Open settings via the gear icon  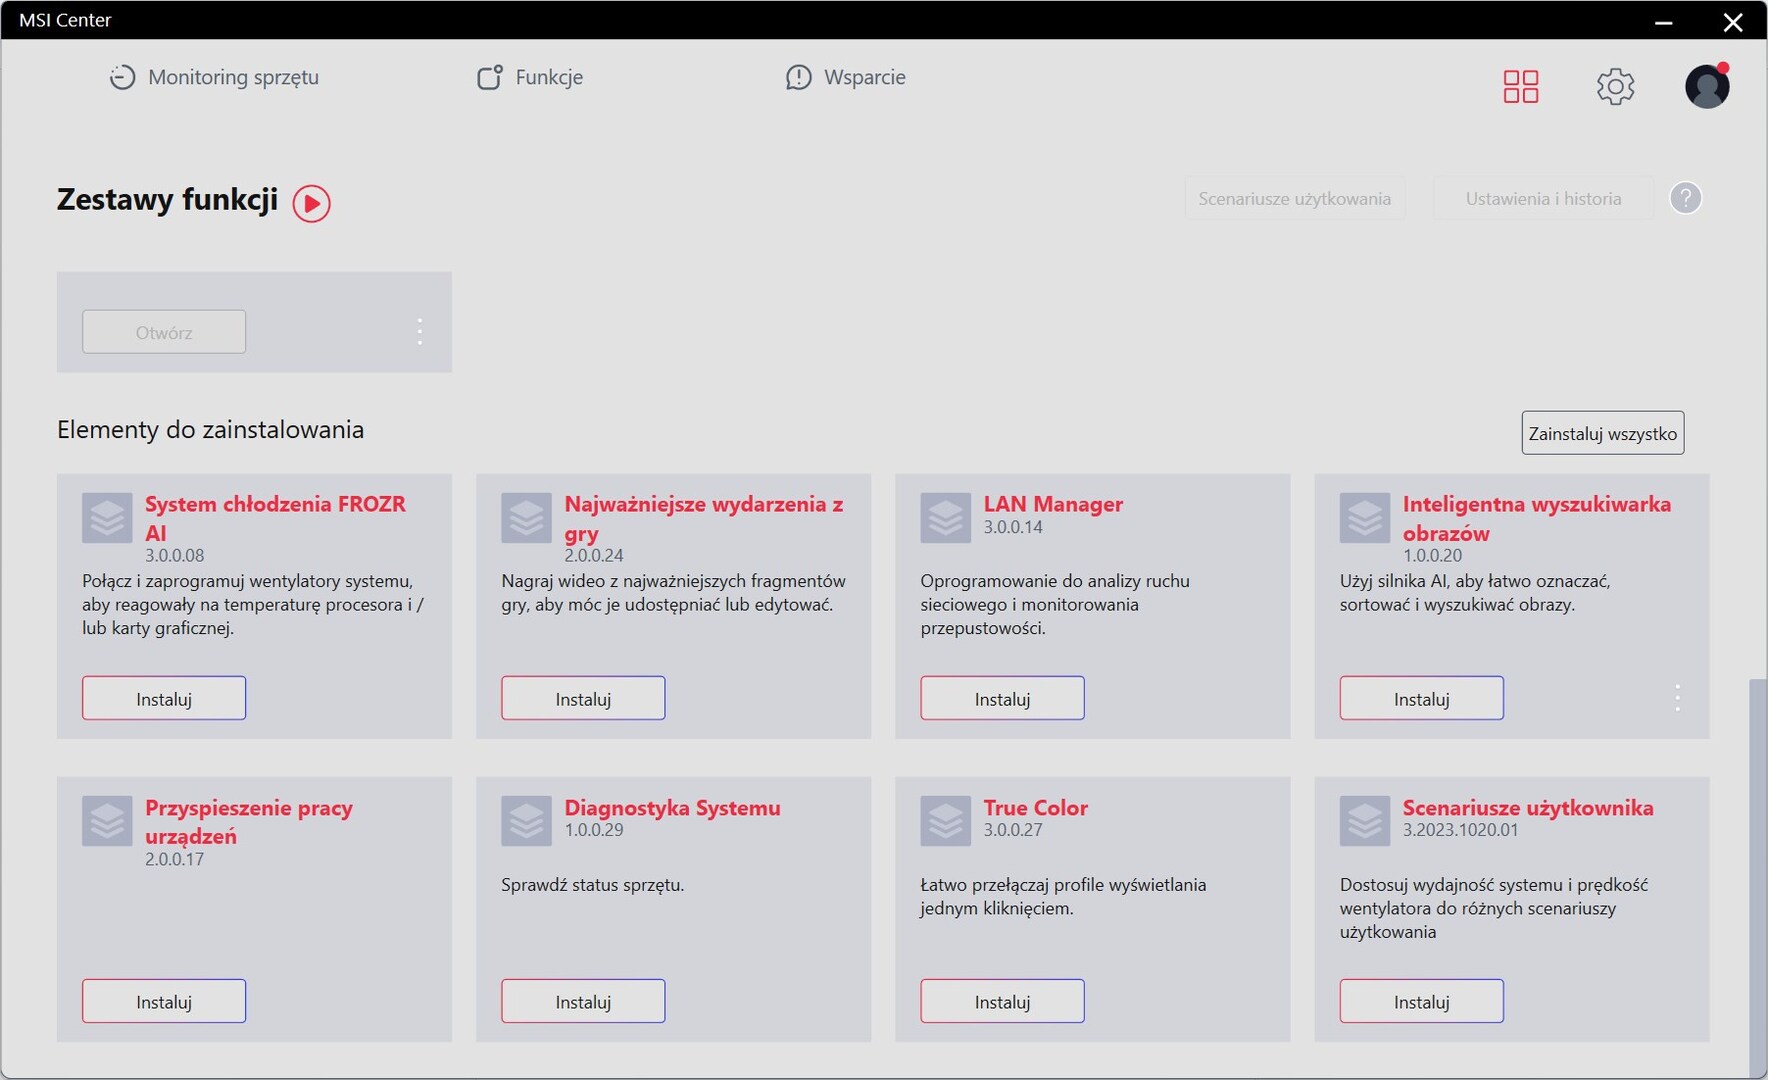(x=1616, y=86)
